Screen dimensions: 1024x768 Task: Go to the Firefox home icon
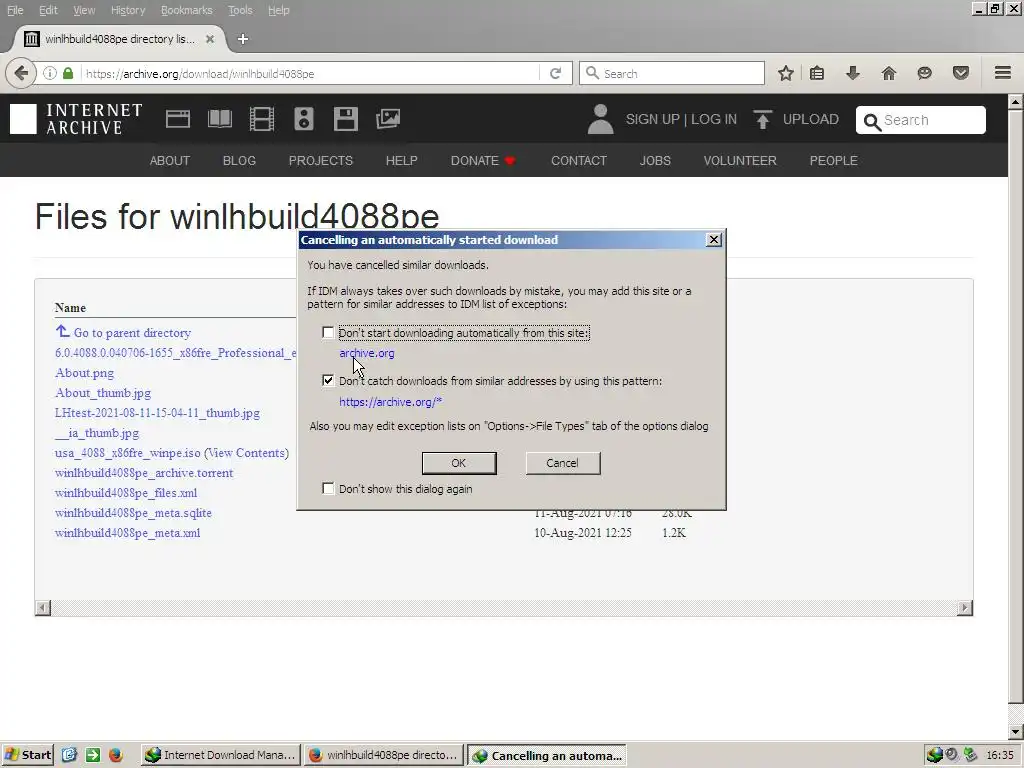889,73
